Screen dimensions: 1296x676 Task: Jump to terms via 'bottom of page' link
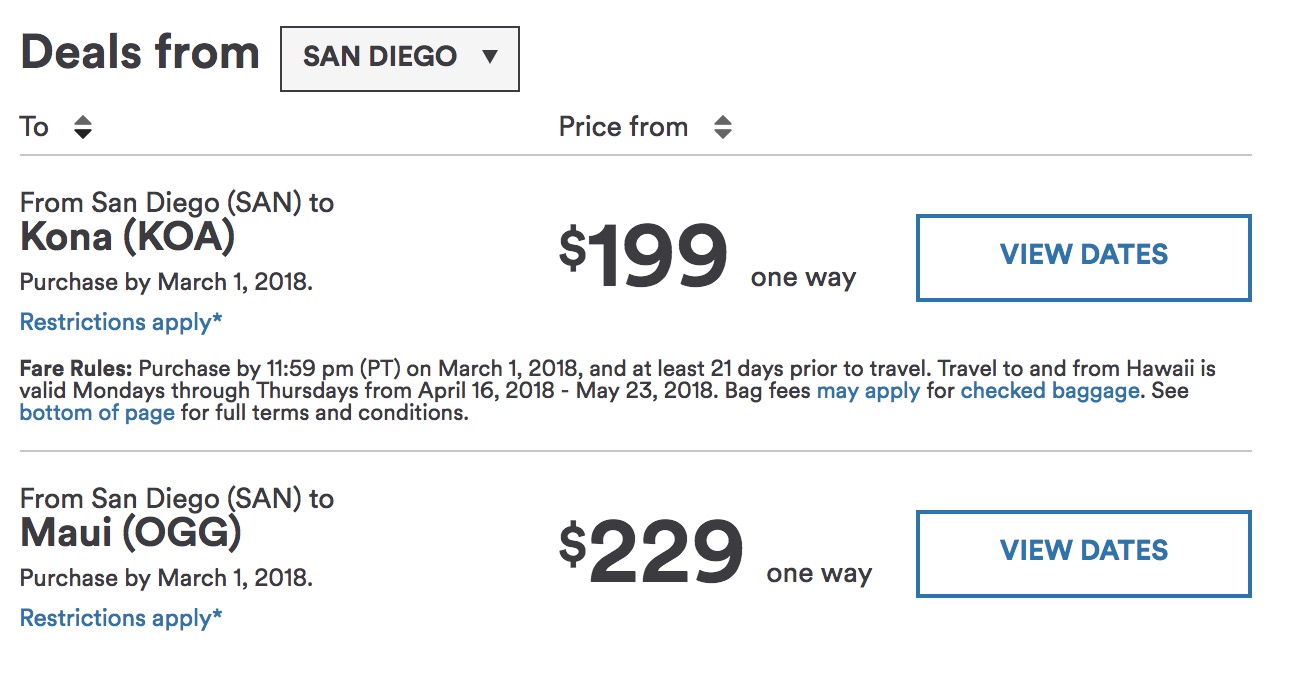(x=97, y=413)
